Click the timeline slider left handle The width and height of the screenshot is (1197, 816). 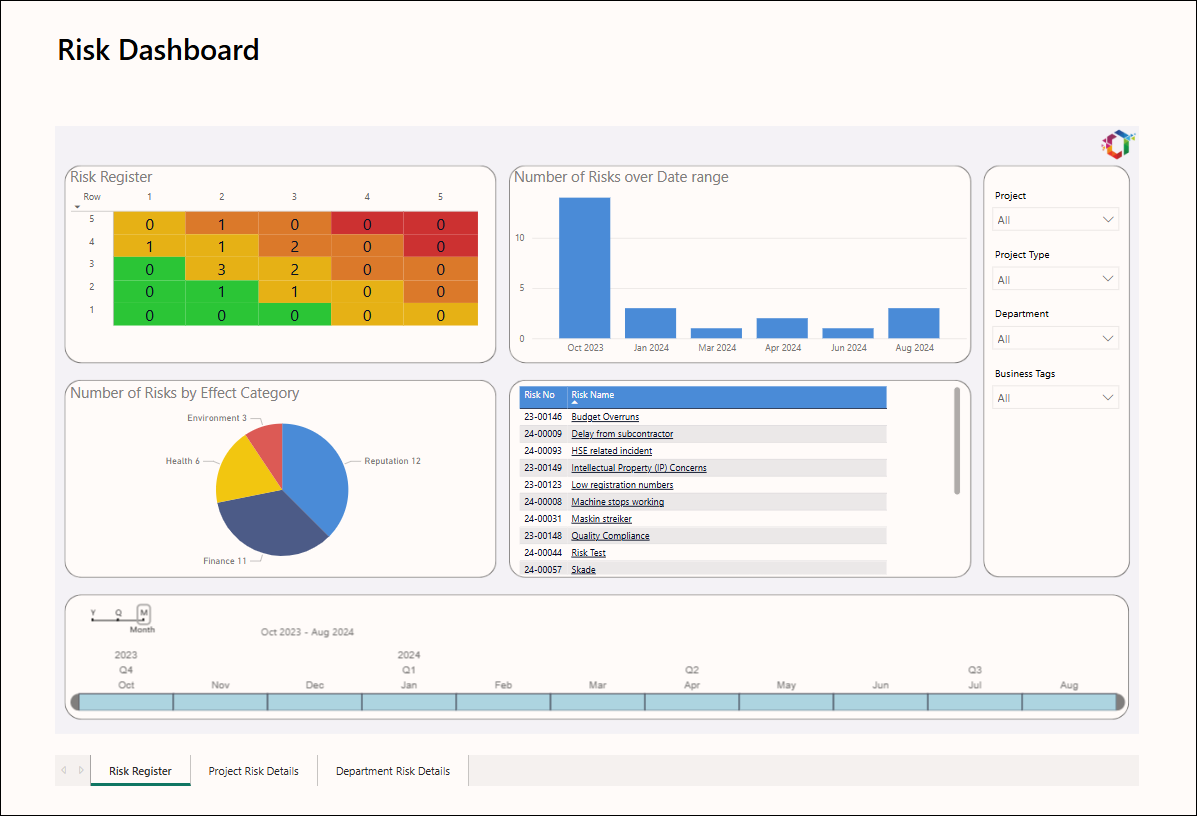pyautogui.click(x=75, y=702)
